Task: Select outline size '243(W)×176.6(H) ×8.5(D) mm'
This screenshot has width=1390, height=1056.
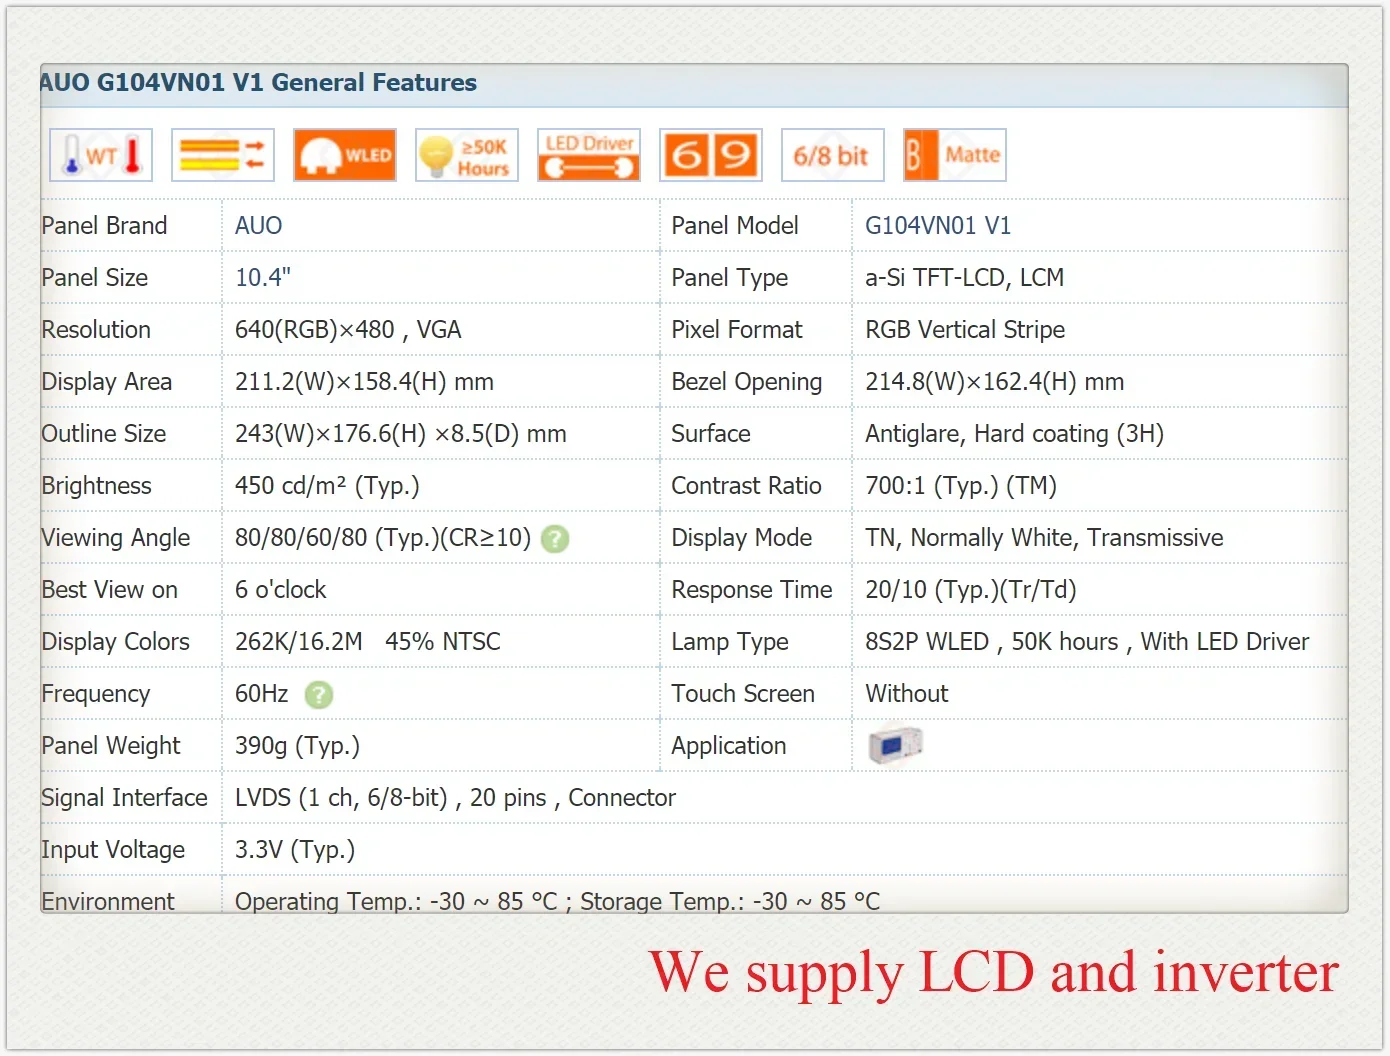Action: click(401, 434)
